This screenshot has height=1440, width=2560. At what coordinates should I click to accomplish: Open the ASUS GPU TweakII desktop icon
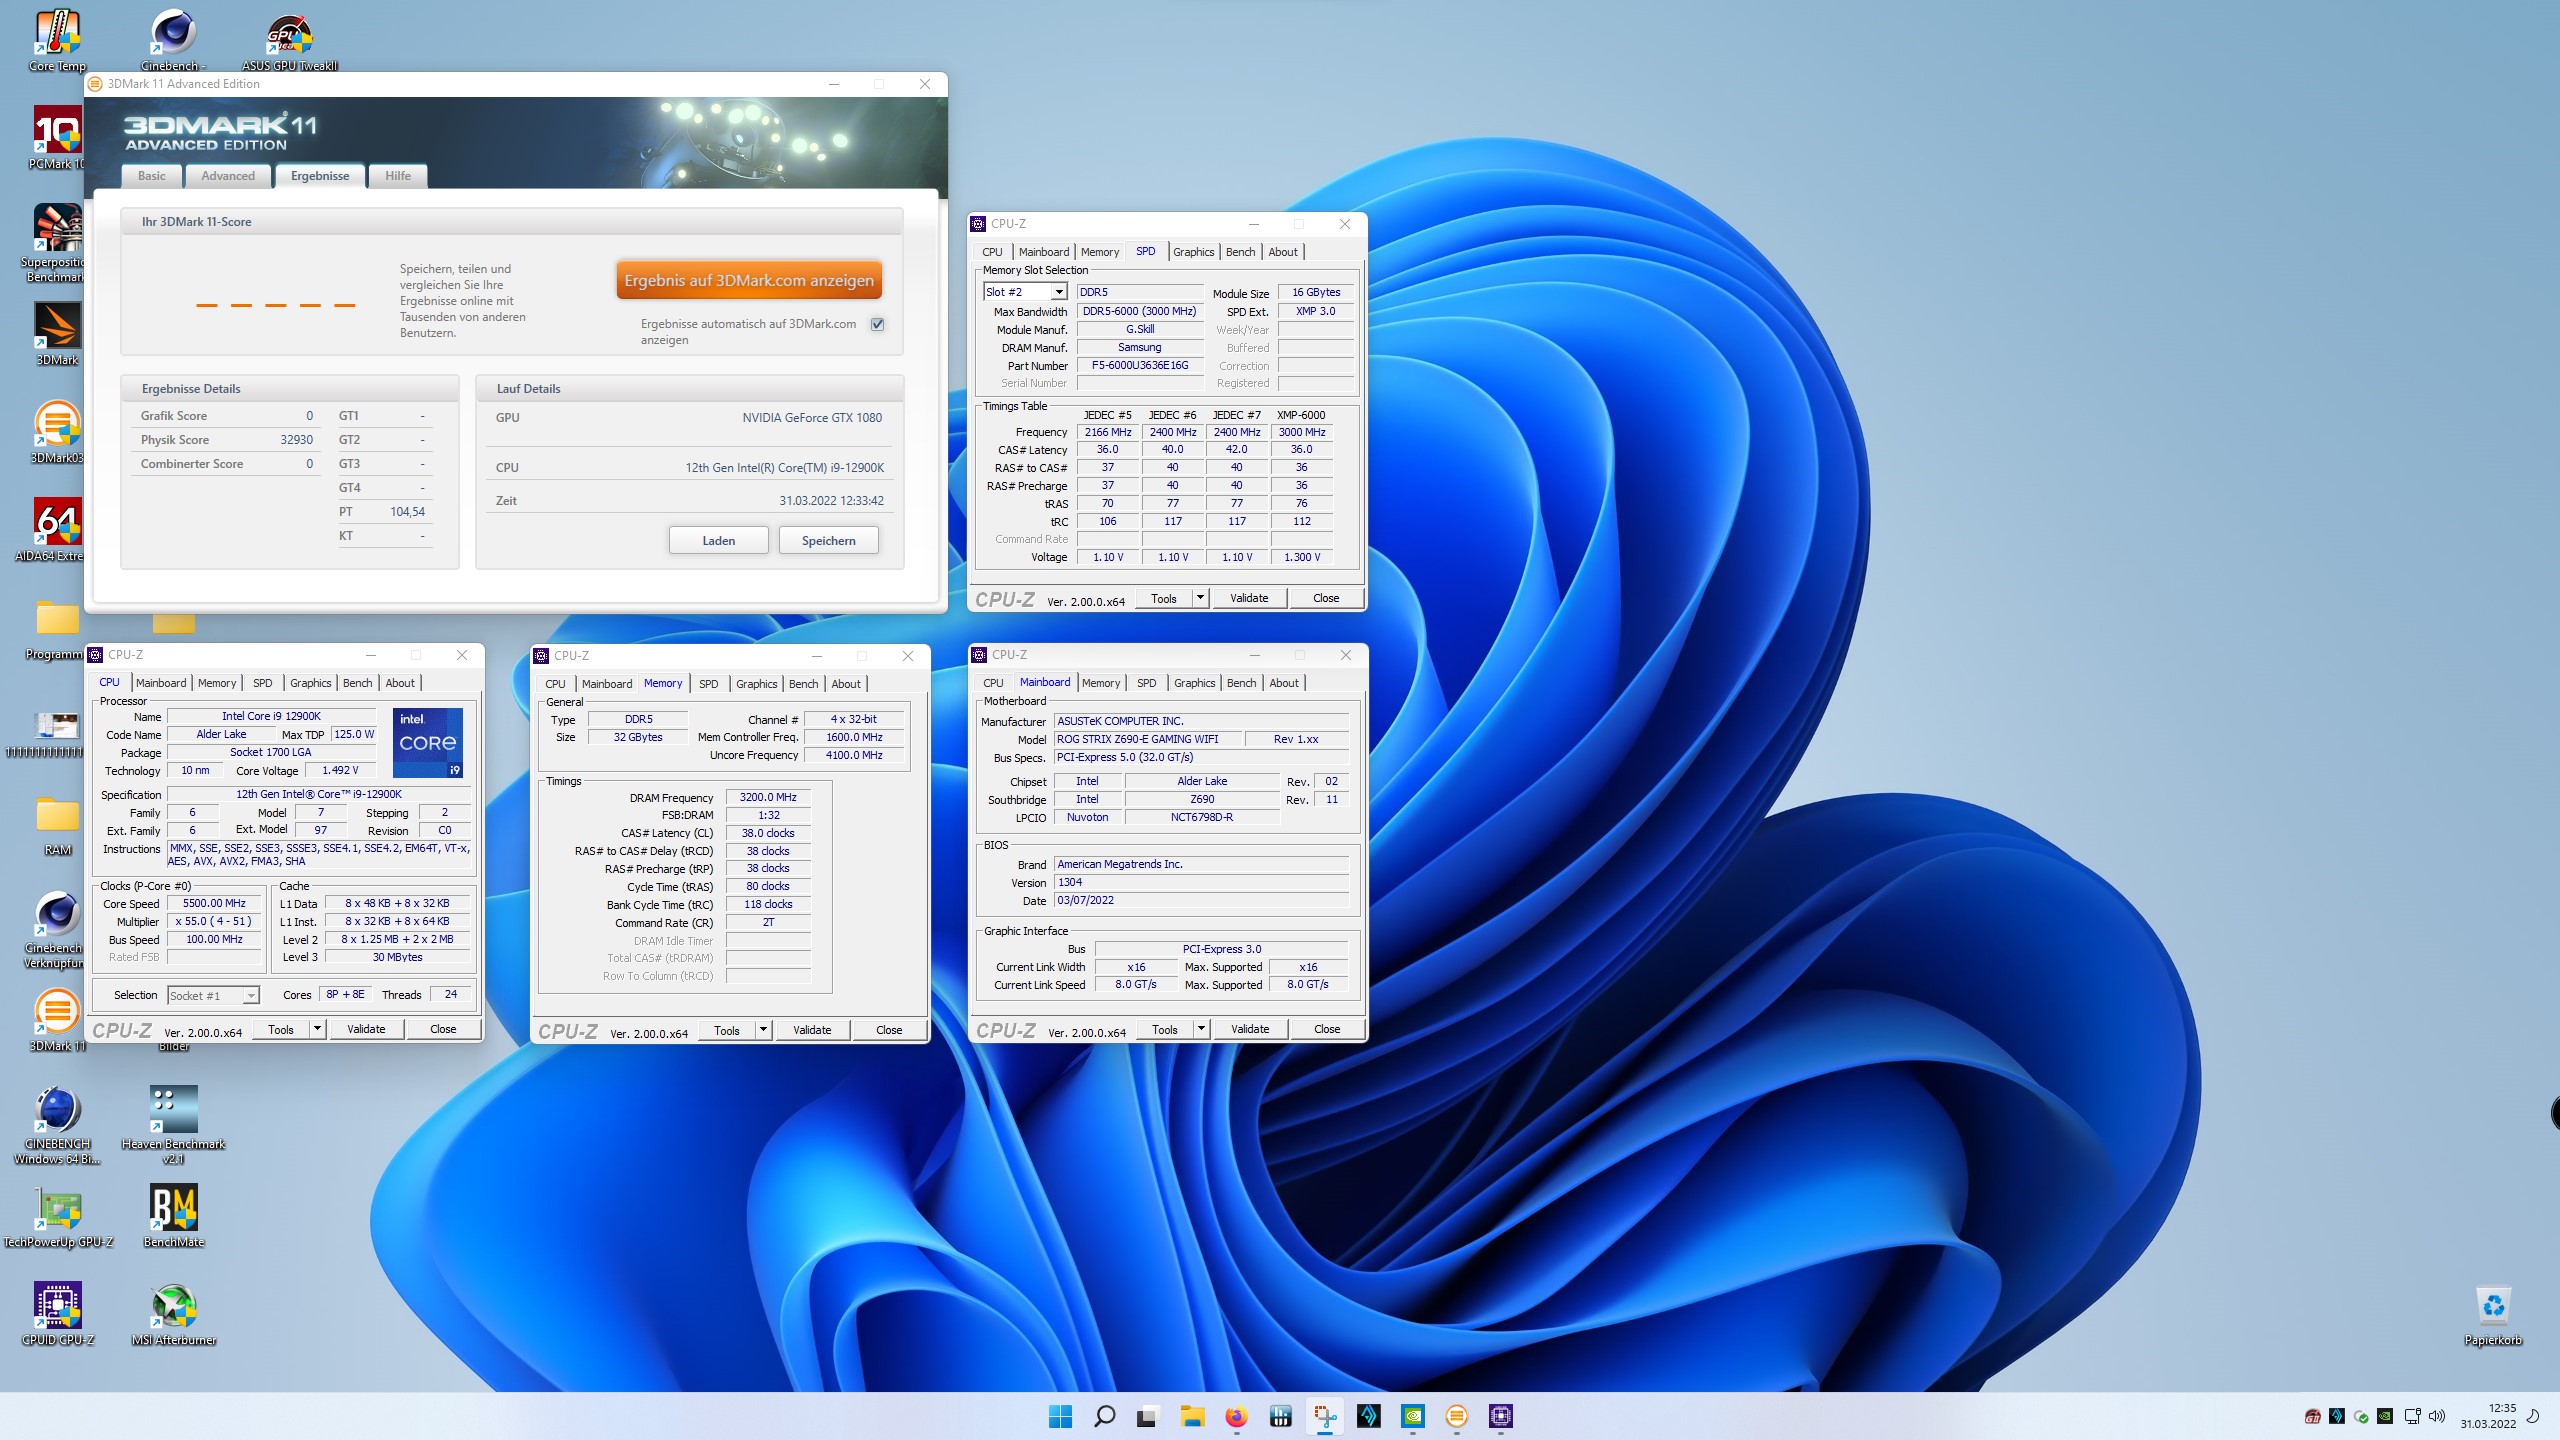tap(289, 40)
